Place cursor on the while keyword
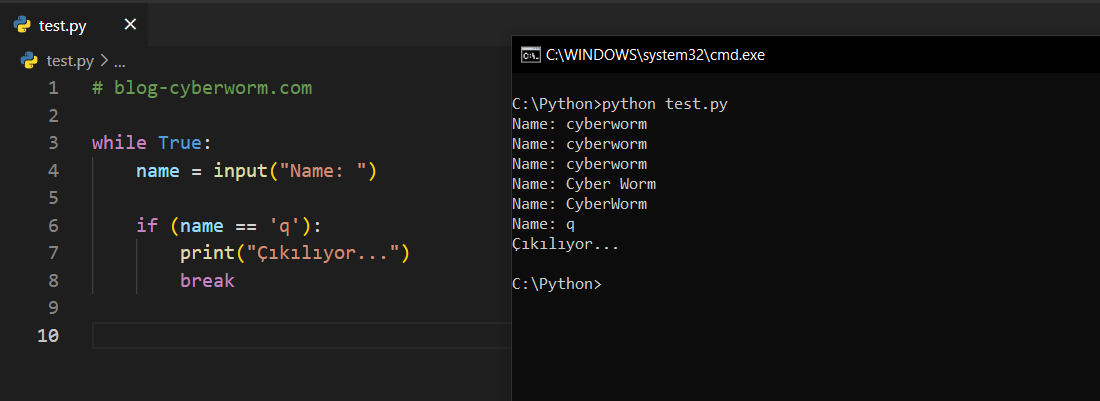The width and height of the screenshot is (1100, 401). (x=119, y=142)
